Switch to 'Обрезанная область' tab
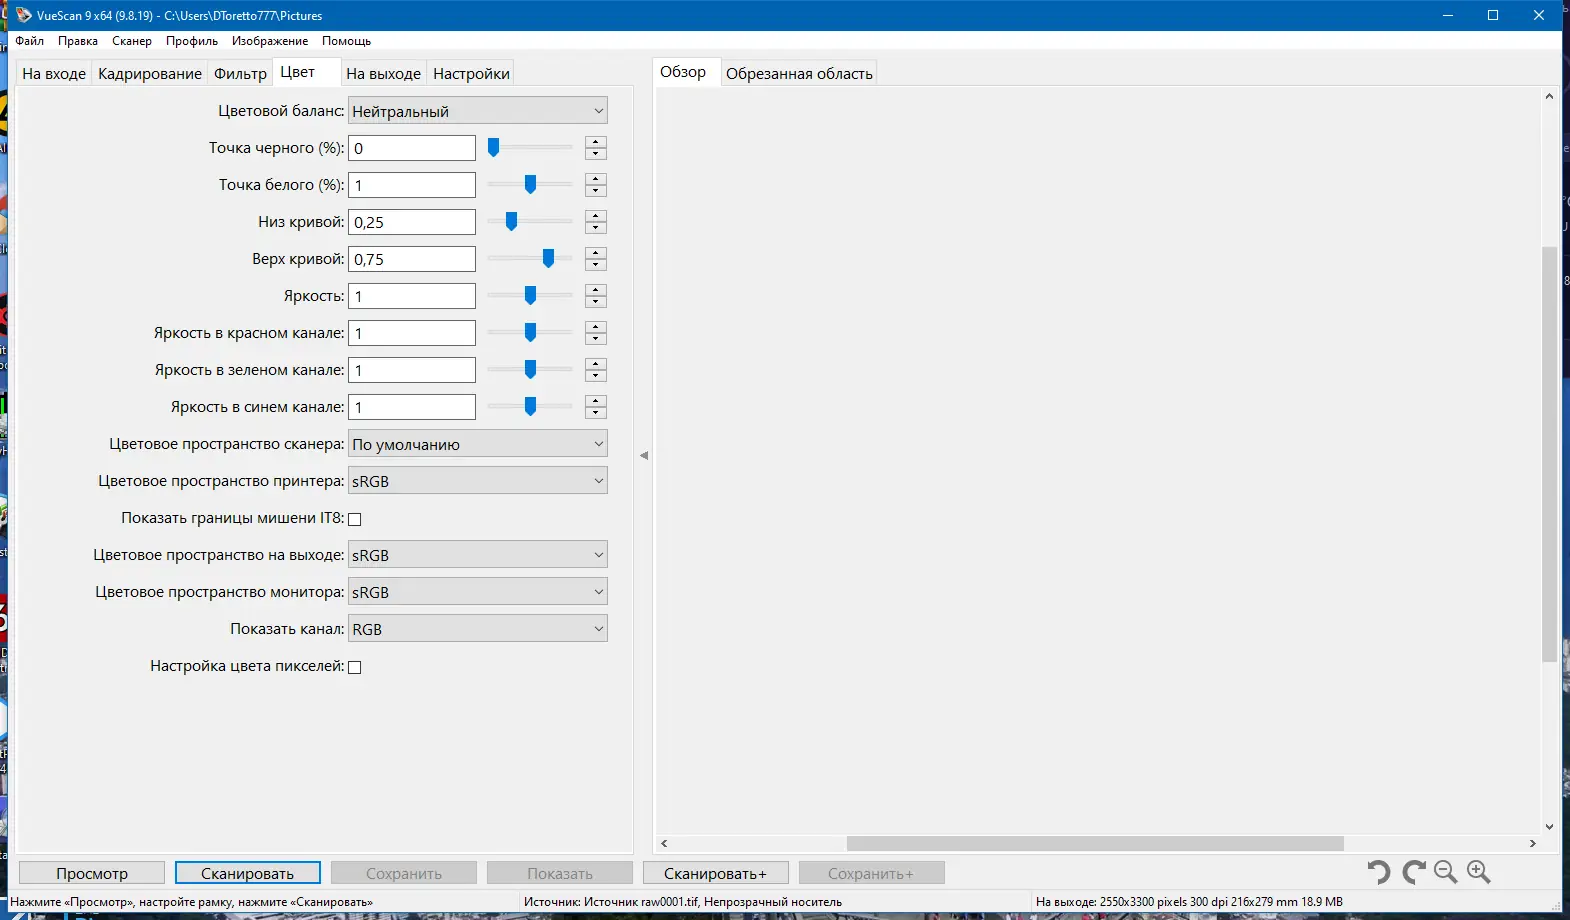Image resolution: width=1570 pixels, height=920 pixels. (x=799, y=73)
